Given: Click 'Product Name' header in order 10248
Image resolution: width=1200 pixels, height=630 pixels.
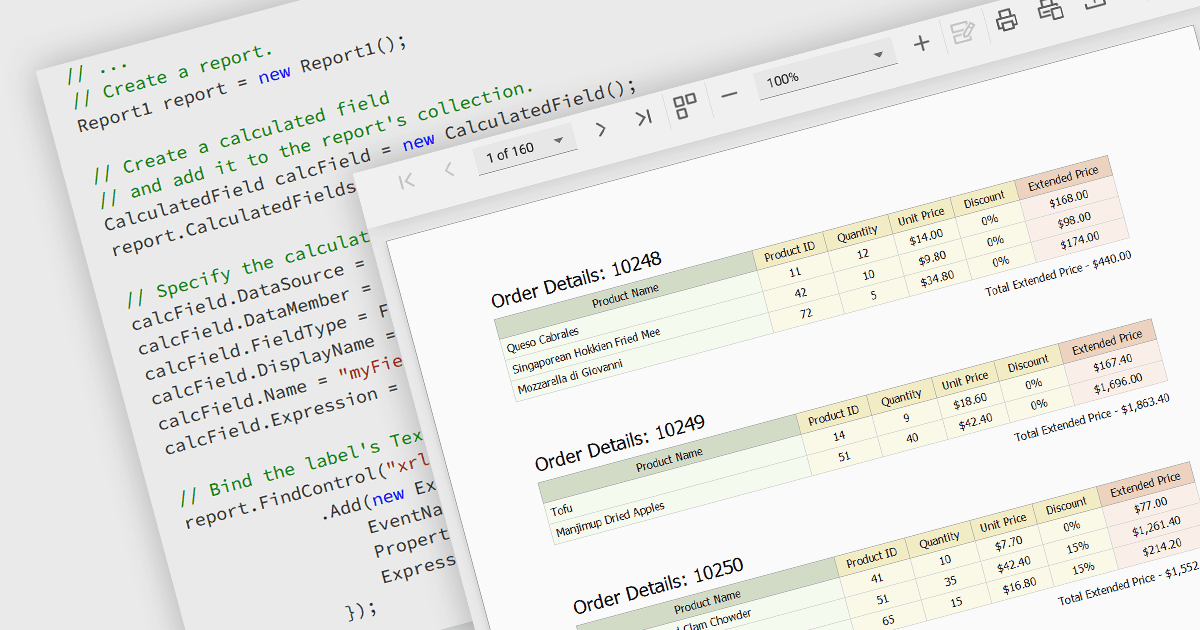Looking at the screenshot, I should pos(625,296).
